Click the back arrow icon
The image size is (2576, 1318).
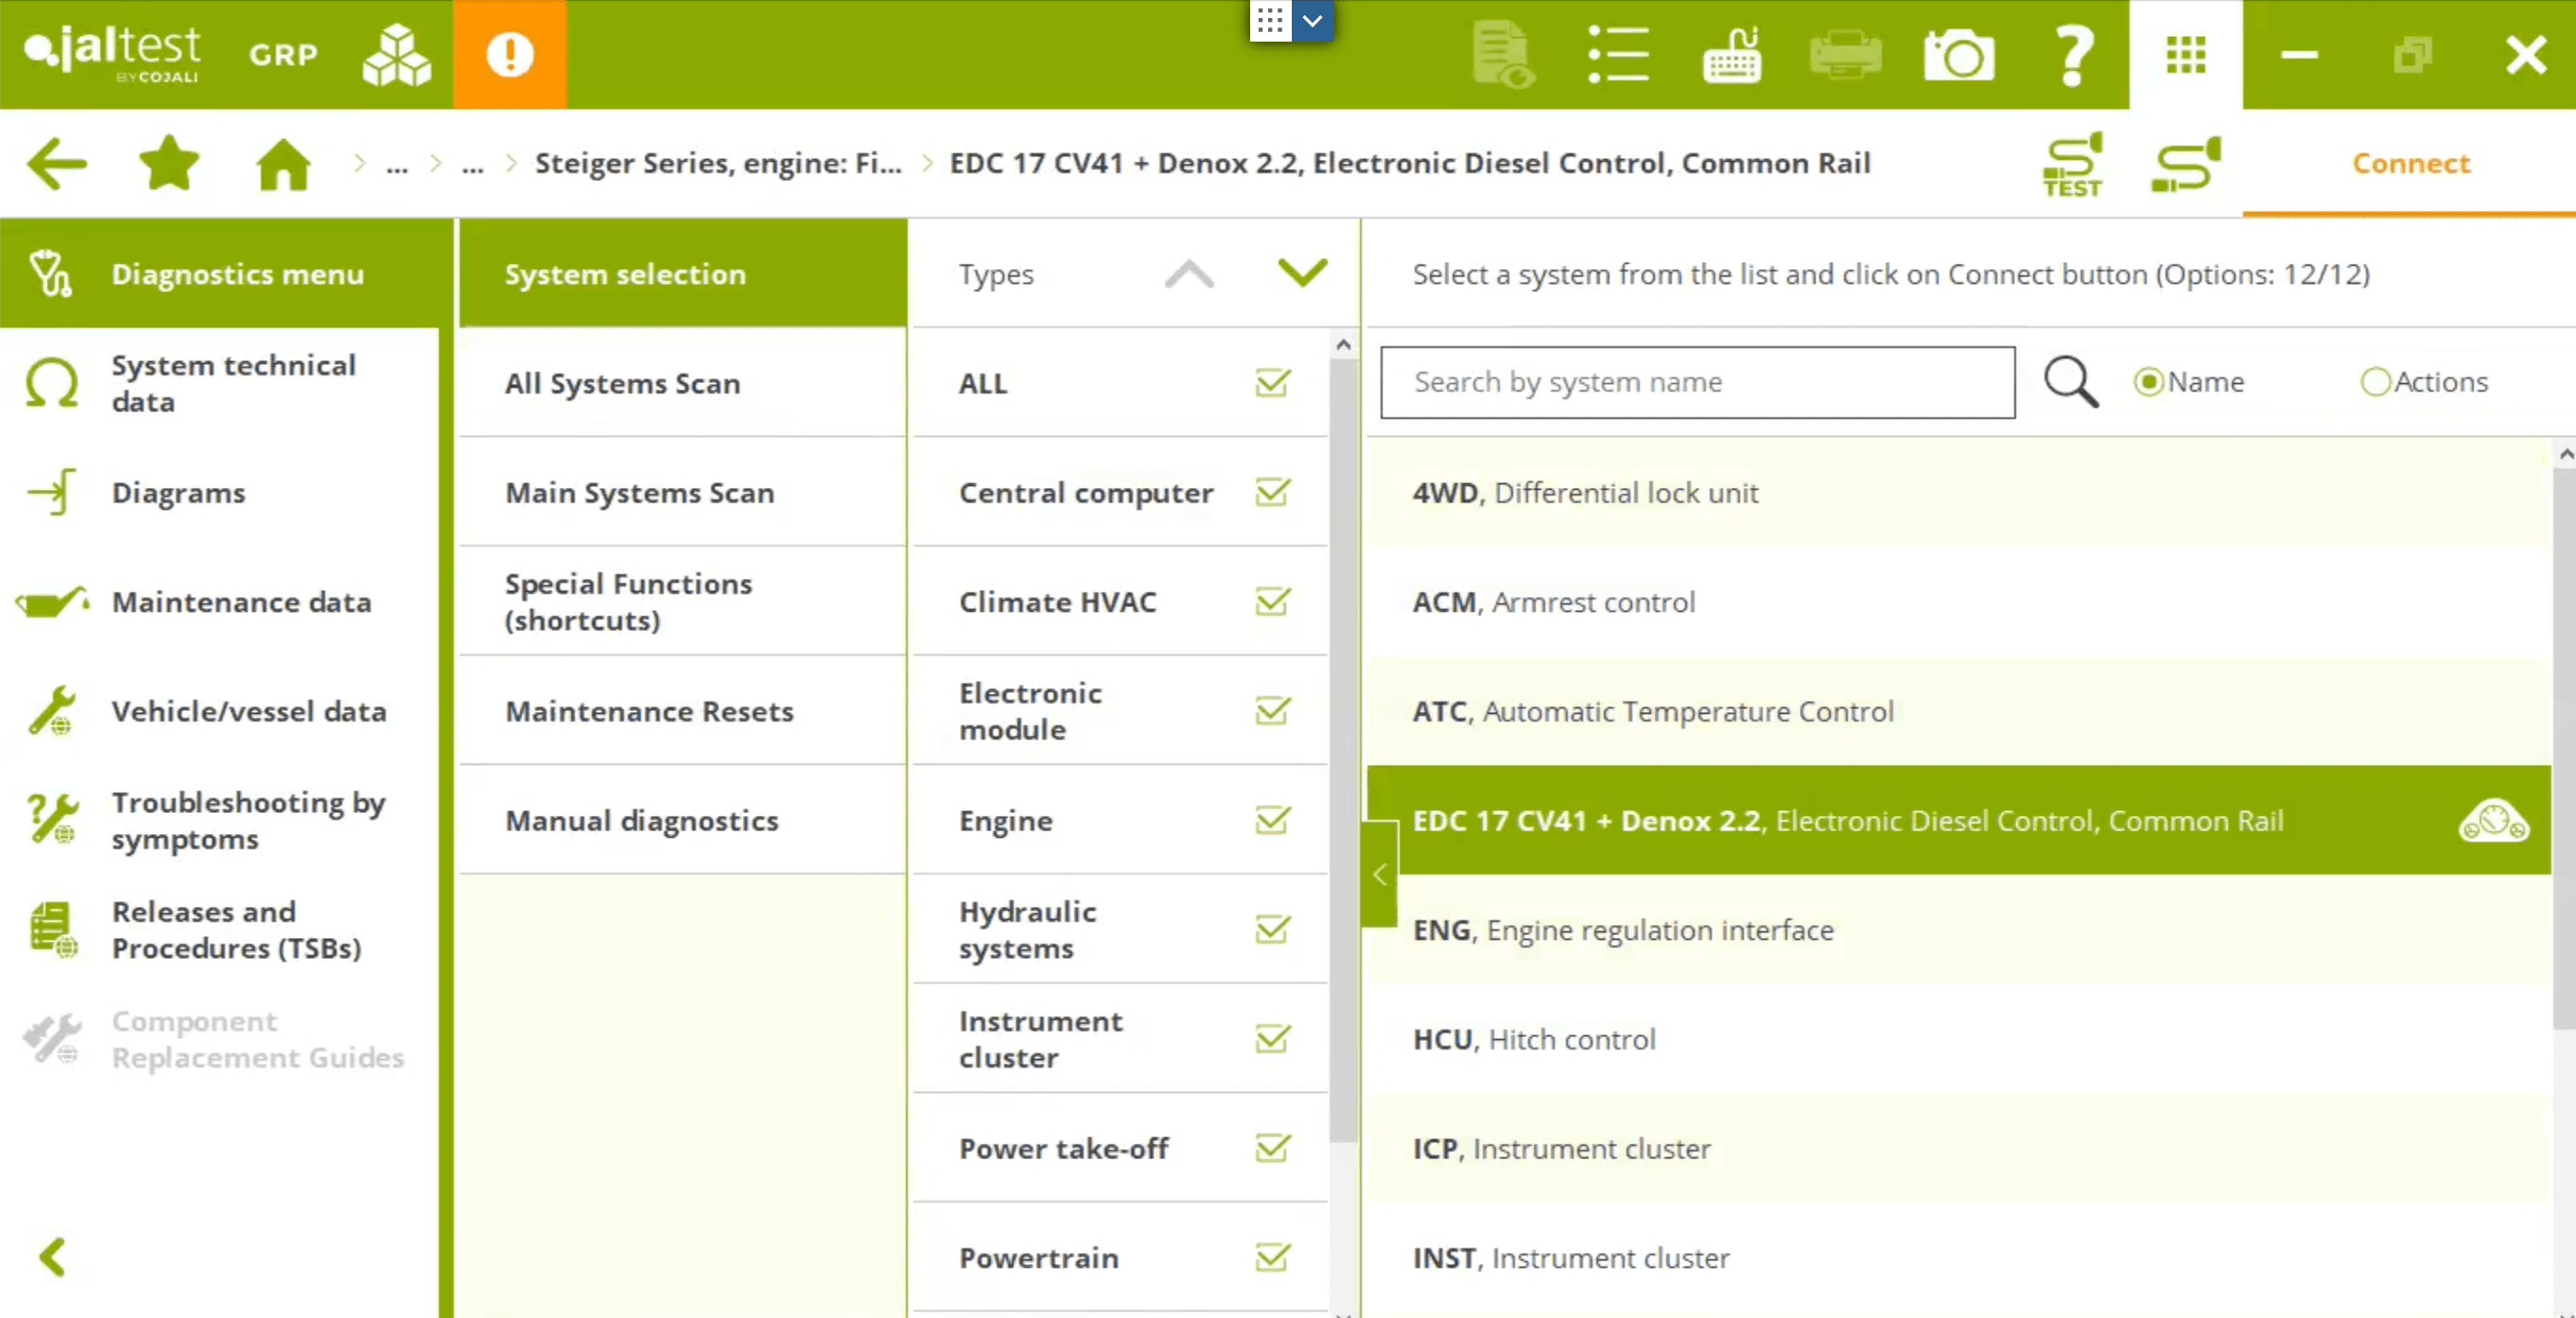pyautogui.click(x=57, y=164)
